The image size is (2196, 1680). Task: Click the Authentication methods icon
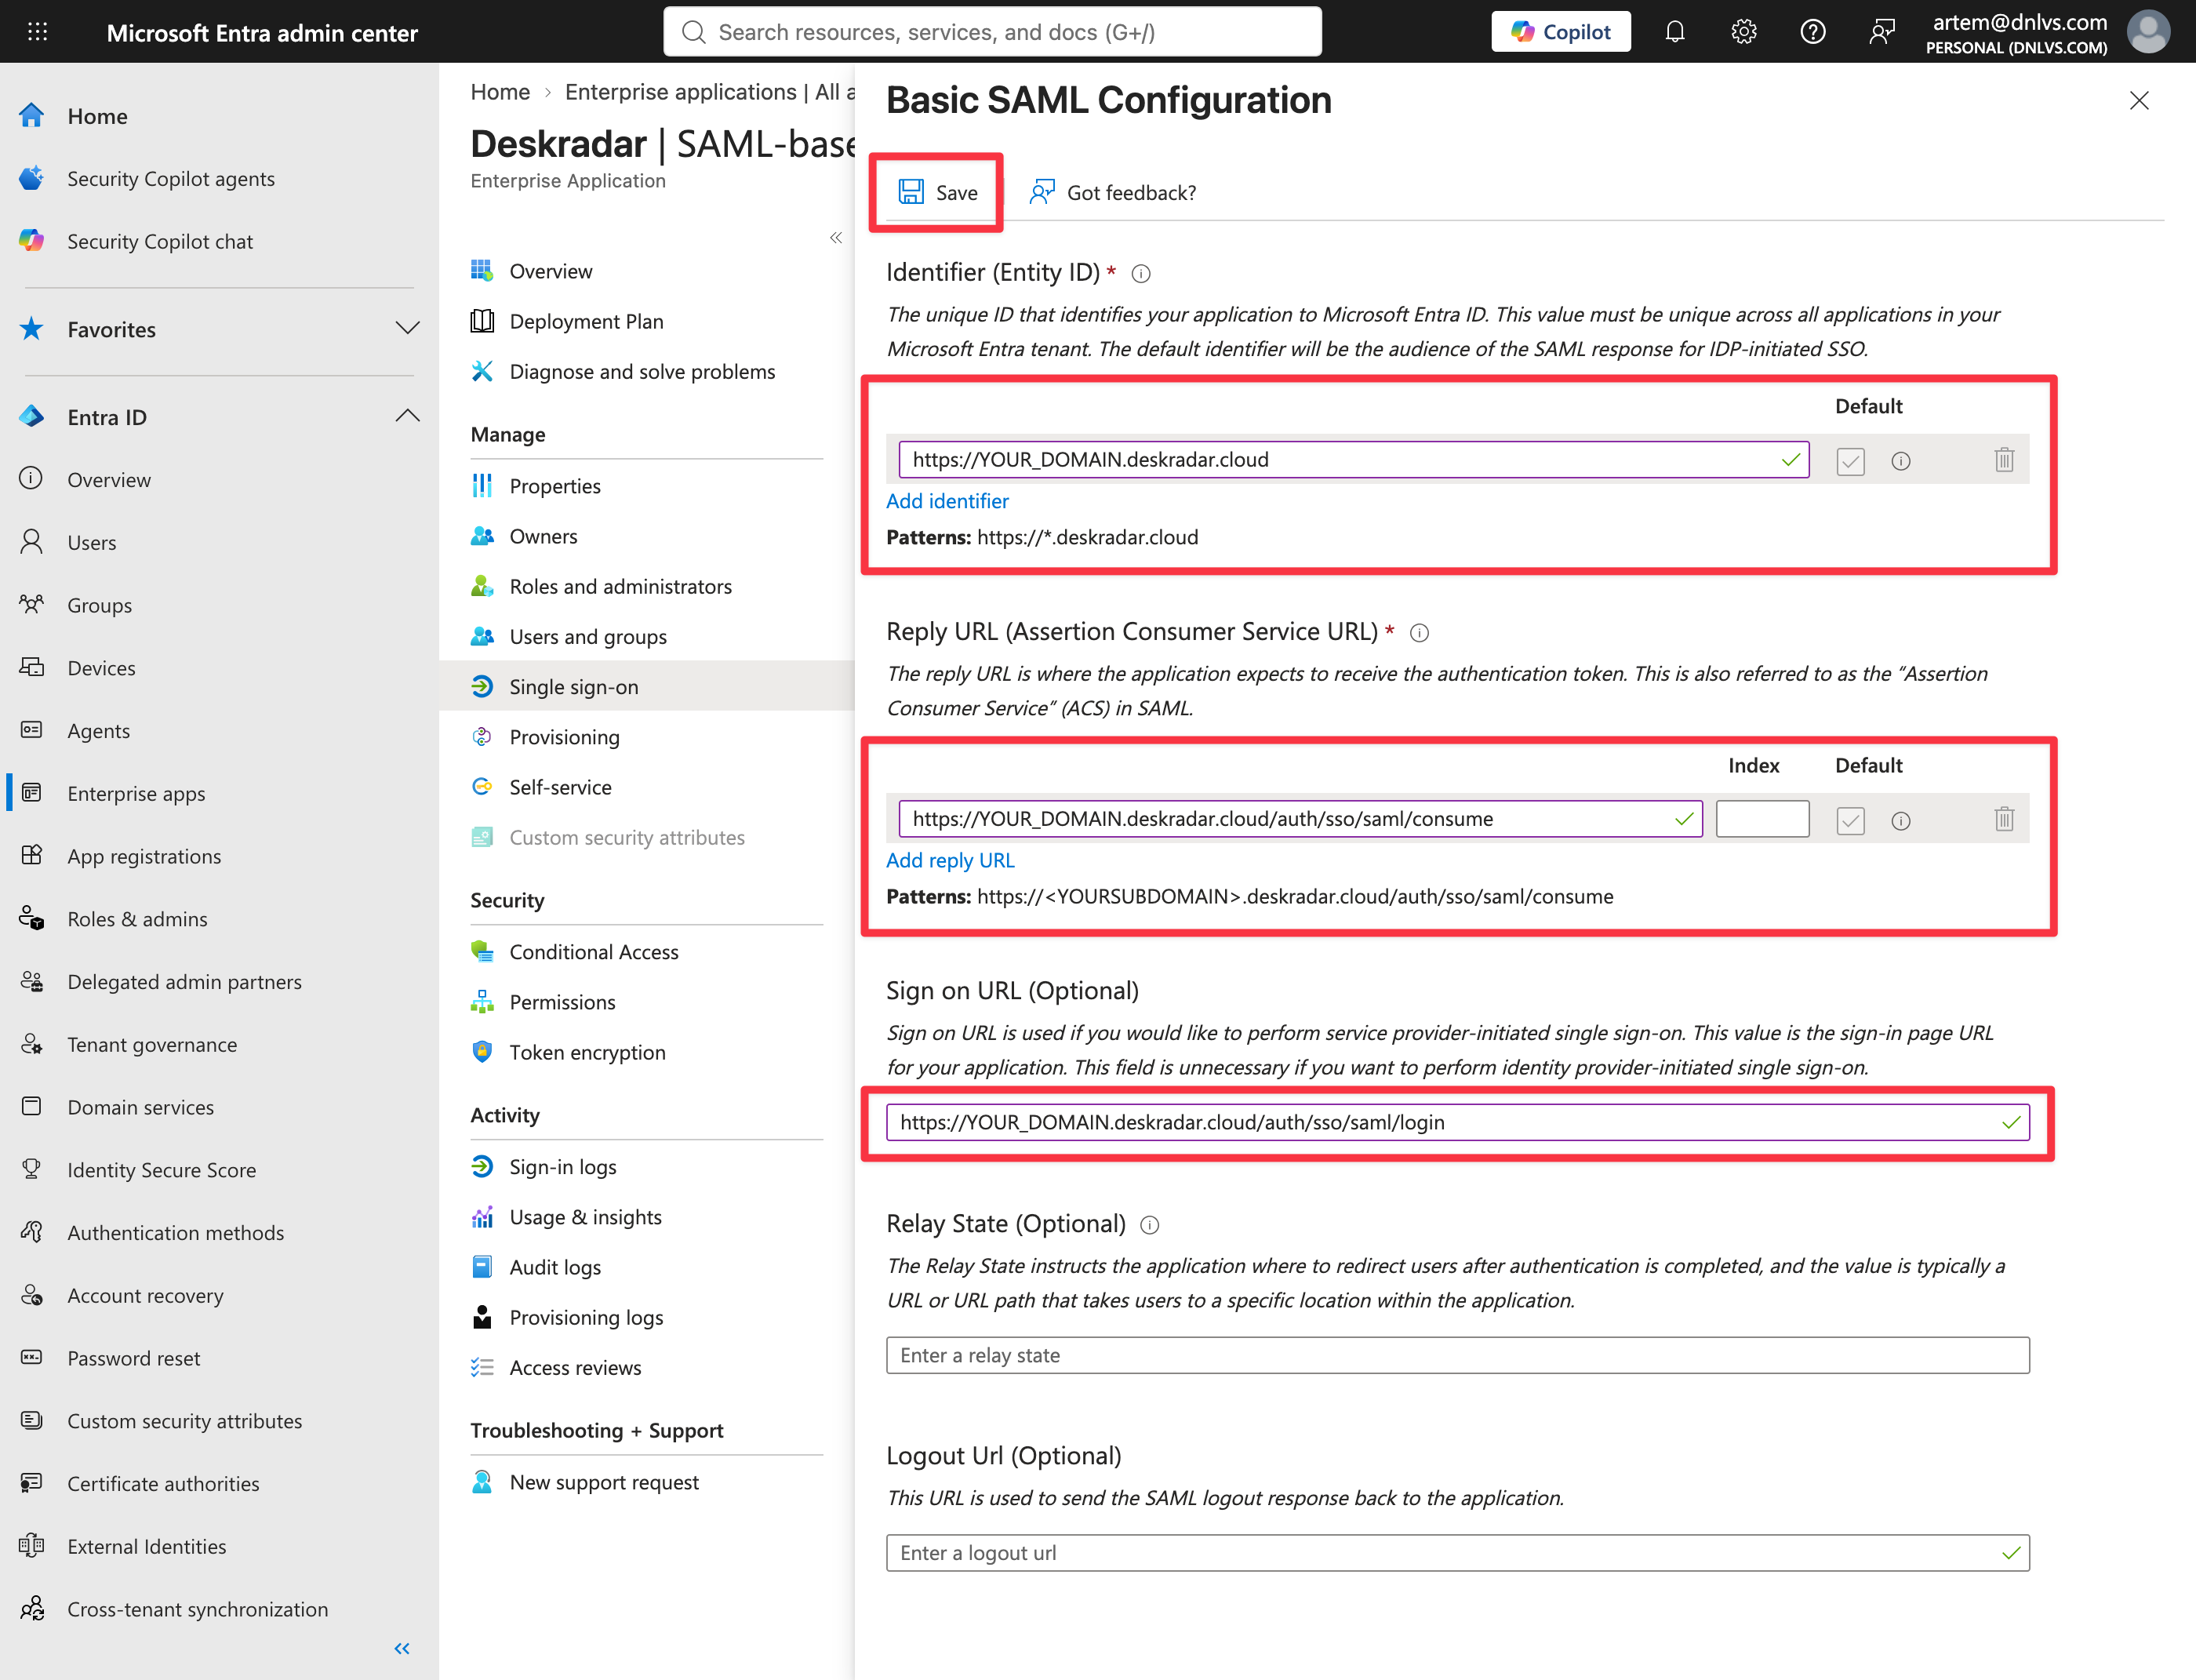pyautogui.click(x=32, y=1232)
